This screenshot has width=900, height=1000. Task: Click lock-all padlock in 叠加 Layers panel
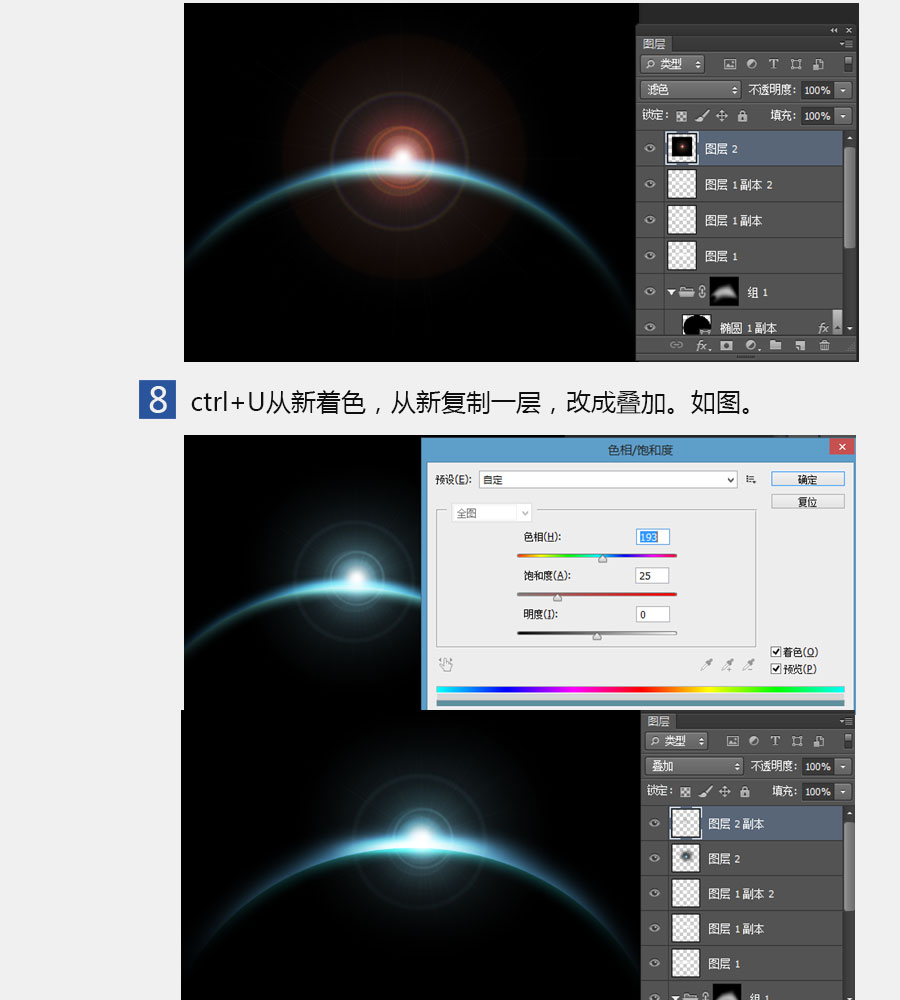tap(744, 791)
